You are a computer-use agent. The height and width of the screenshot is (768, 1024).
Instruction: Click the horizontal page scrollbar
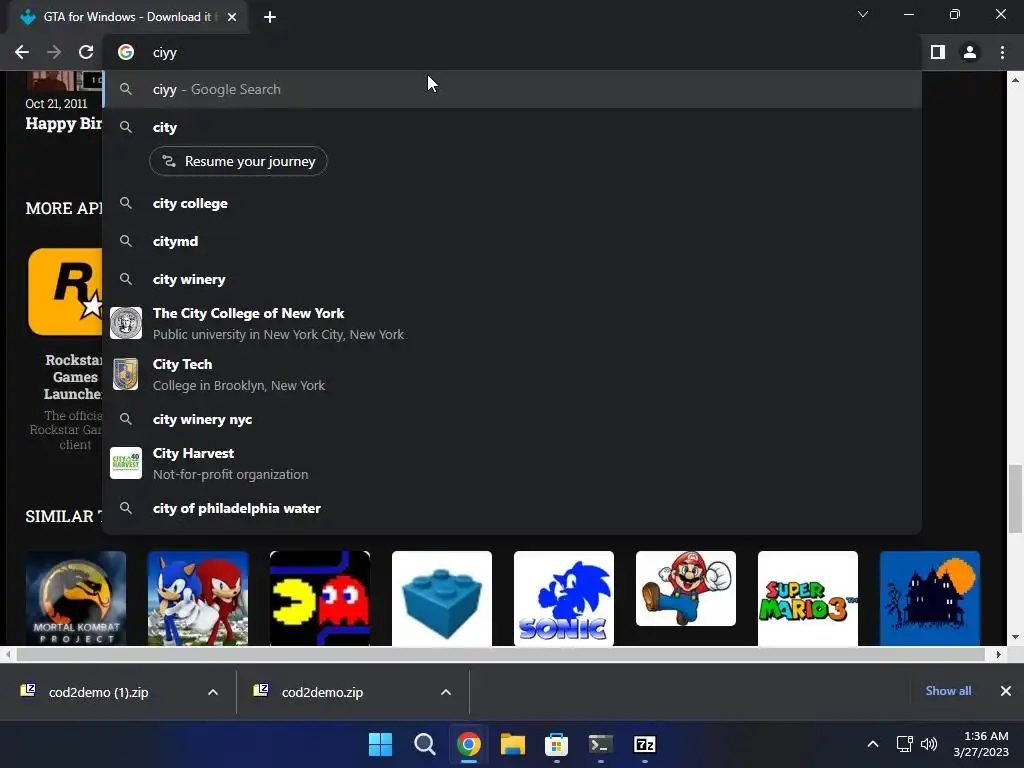501,654
